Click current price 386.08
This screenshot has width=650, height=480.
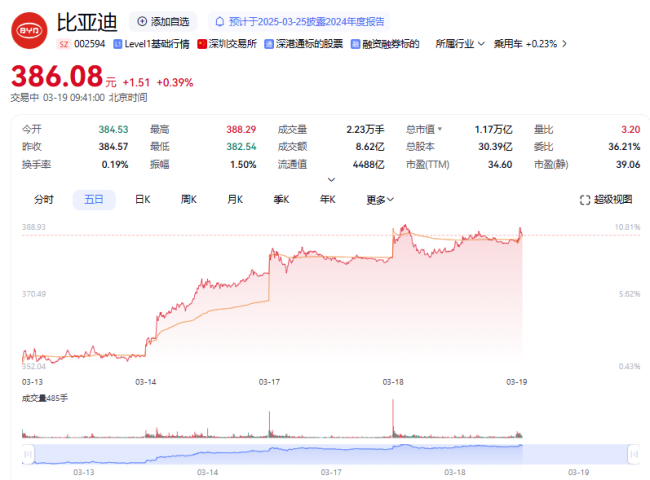(57, 76)
